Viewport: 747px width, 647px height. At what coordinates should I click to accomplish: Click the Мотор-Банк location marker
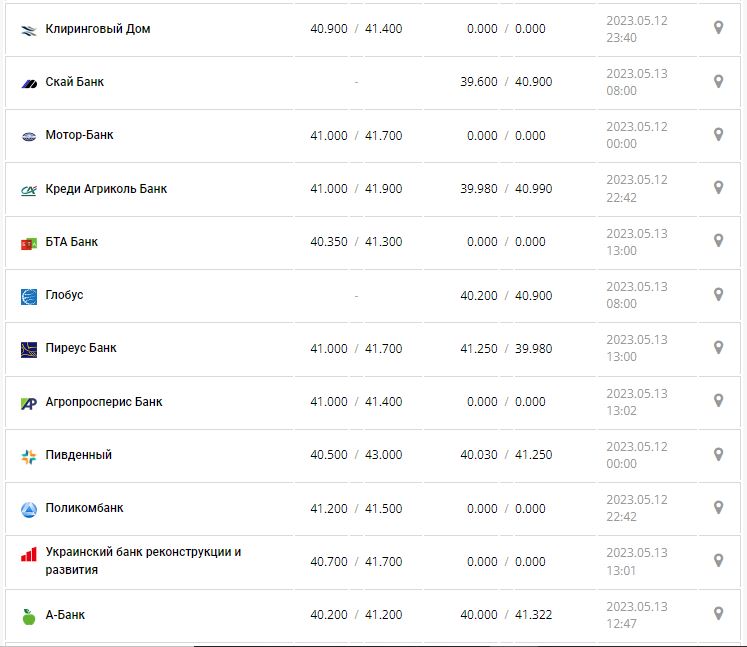(718, 135)
